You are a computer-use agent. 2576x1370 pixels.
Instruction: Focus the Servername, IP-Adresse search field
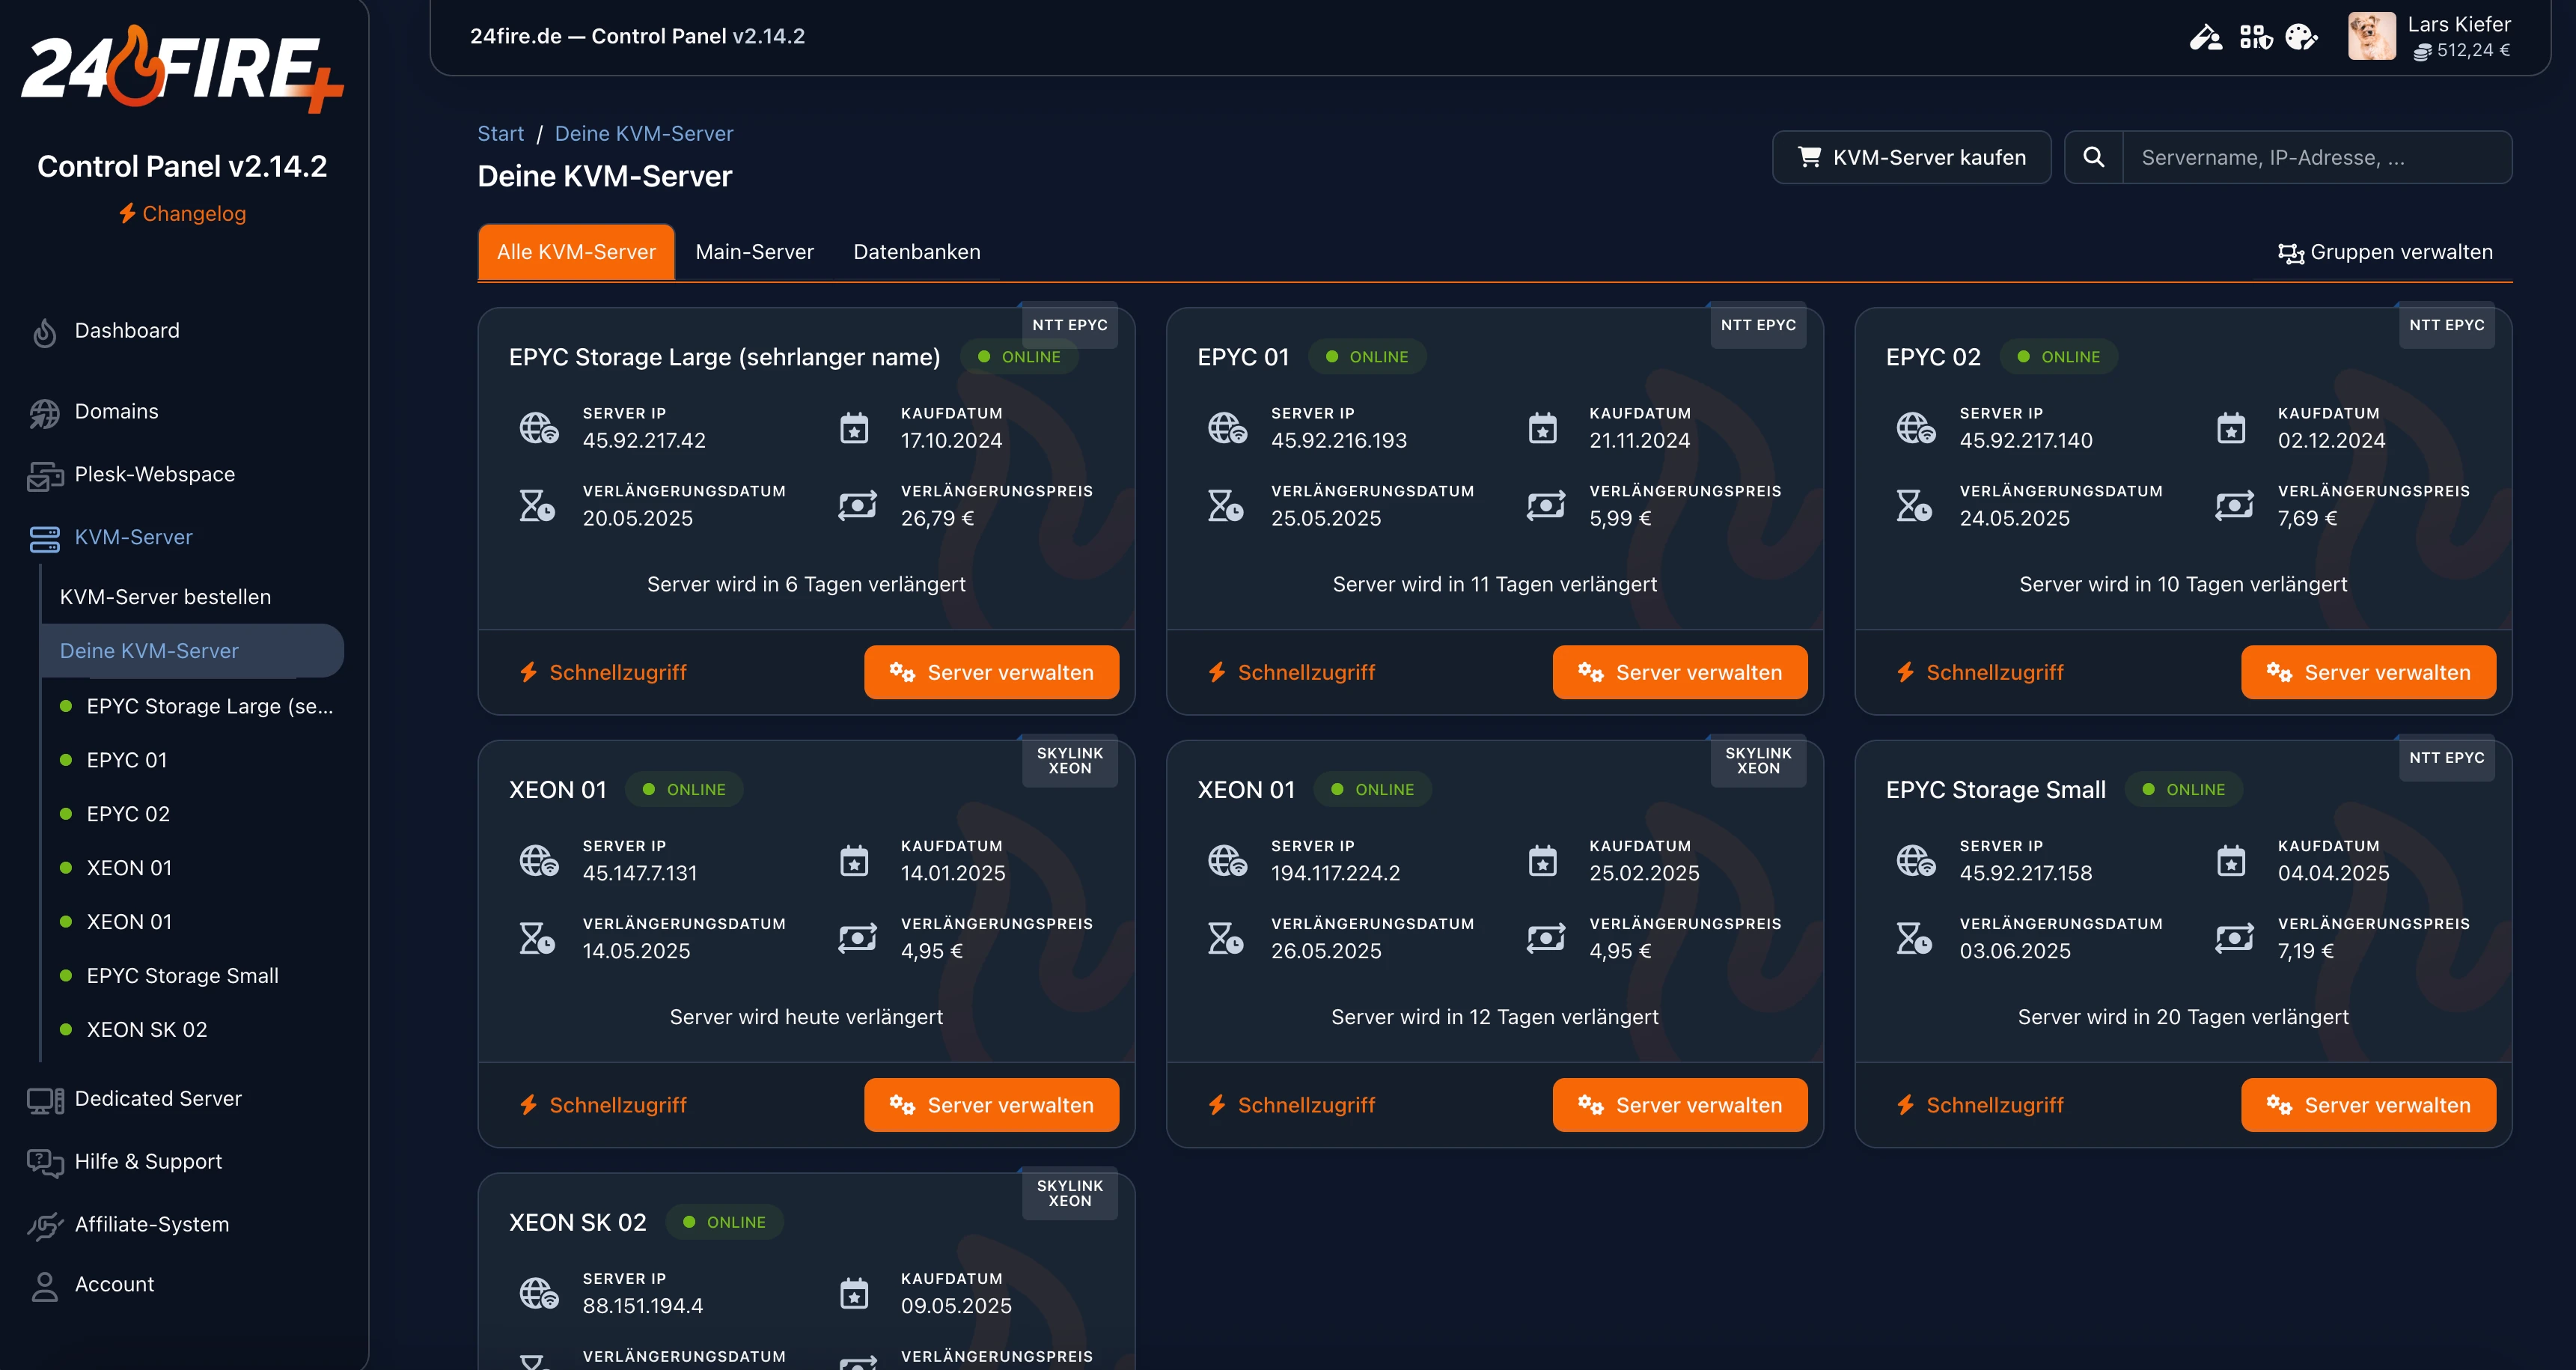pos(2316,157)
